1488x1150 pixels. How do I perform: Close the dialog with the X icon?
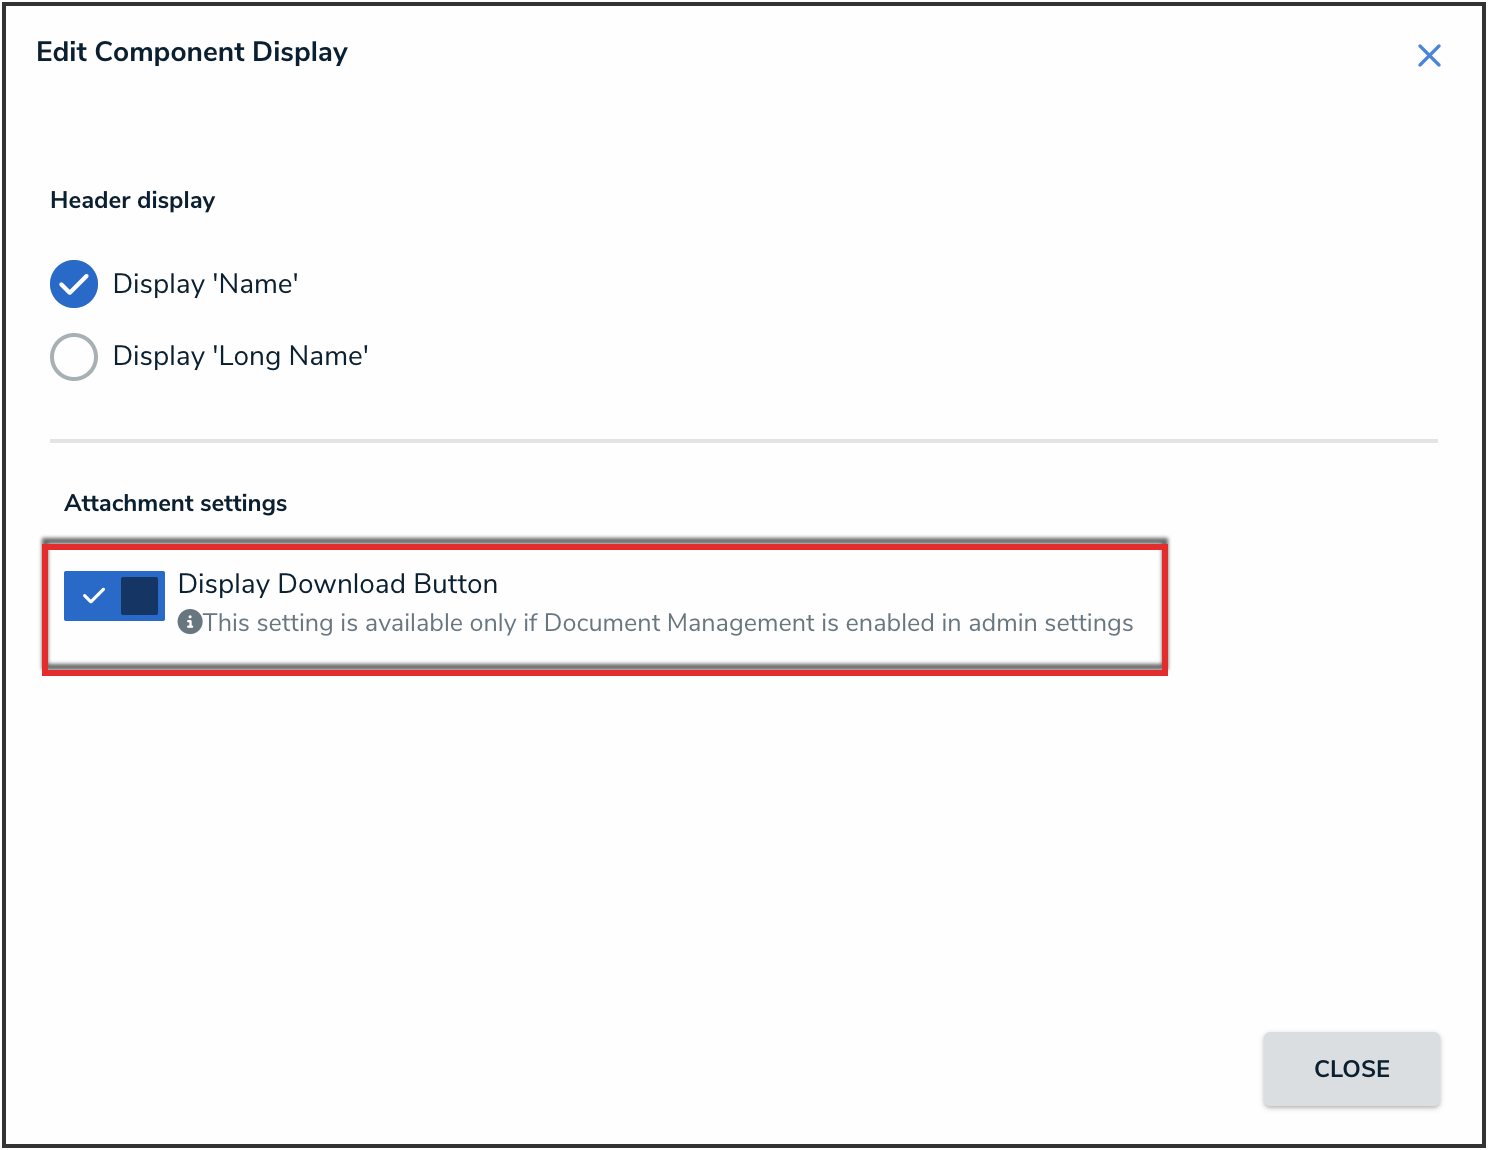point(1429,56)
